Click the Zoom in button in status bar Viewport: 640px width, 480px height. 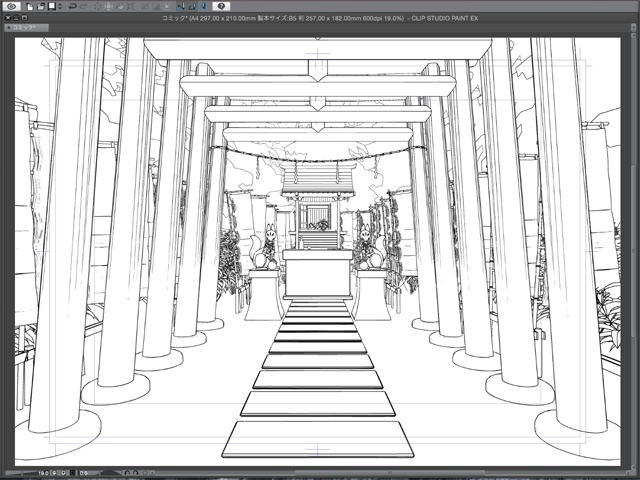[x=63, y=473]
